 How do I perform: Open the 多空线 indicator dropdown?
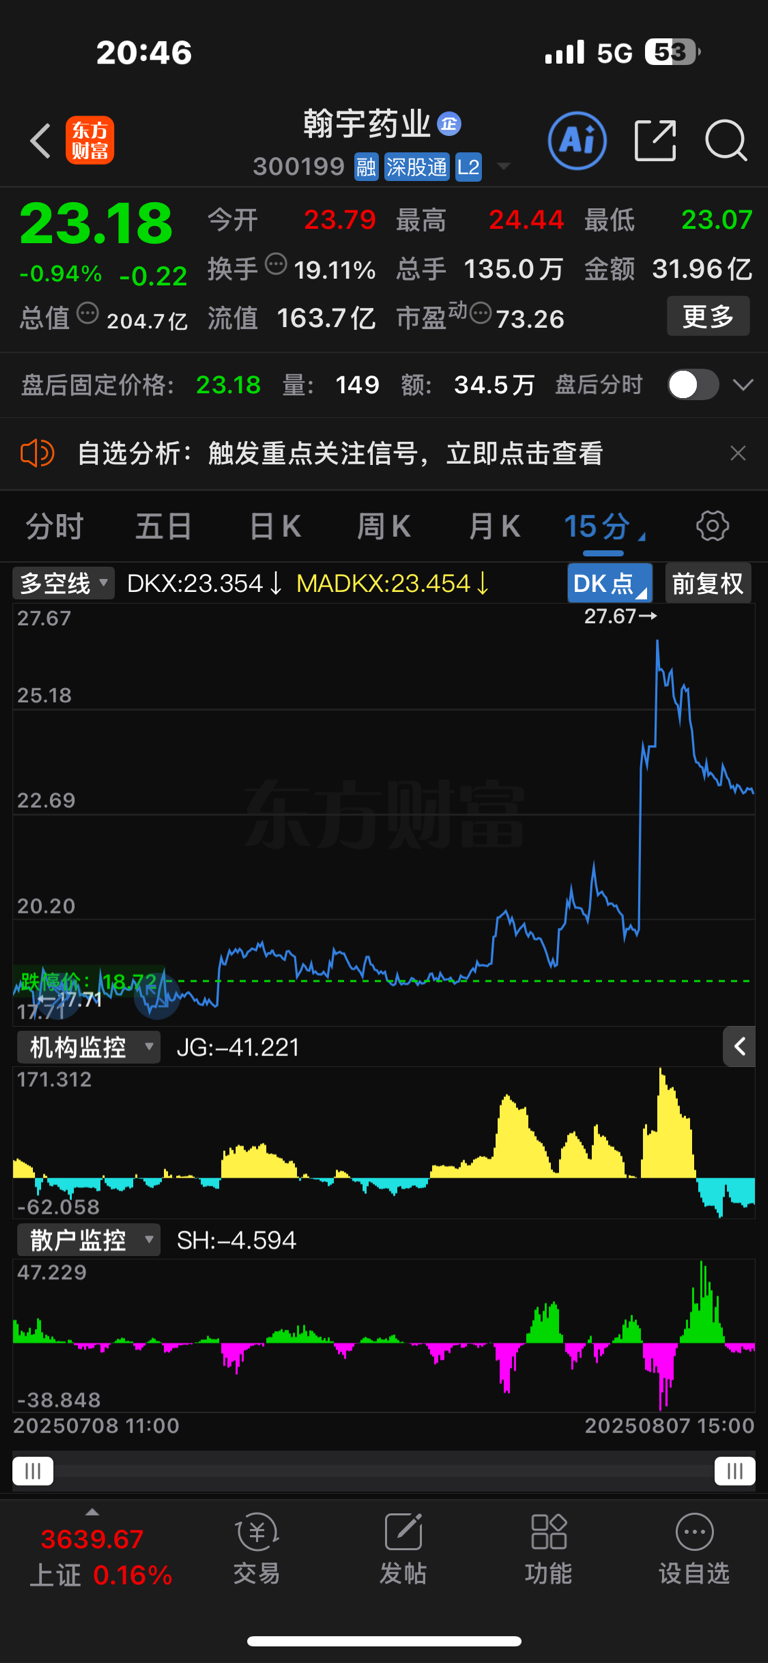coord(63,583)
